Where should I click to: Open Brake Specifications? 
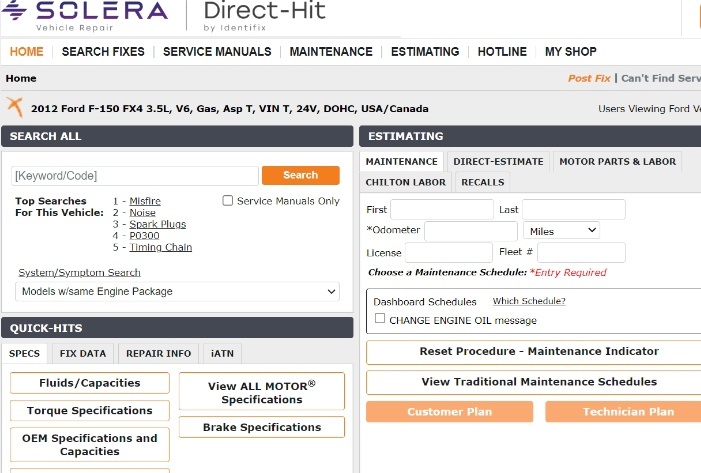(262, 427)
